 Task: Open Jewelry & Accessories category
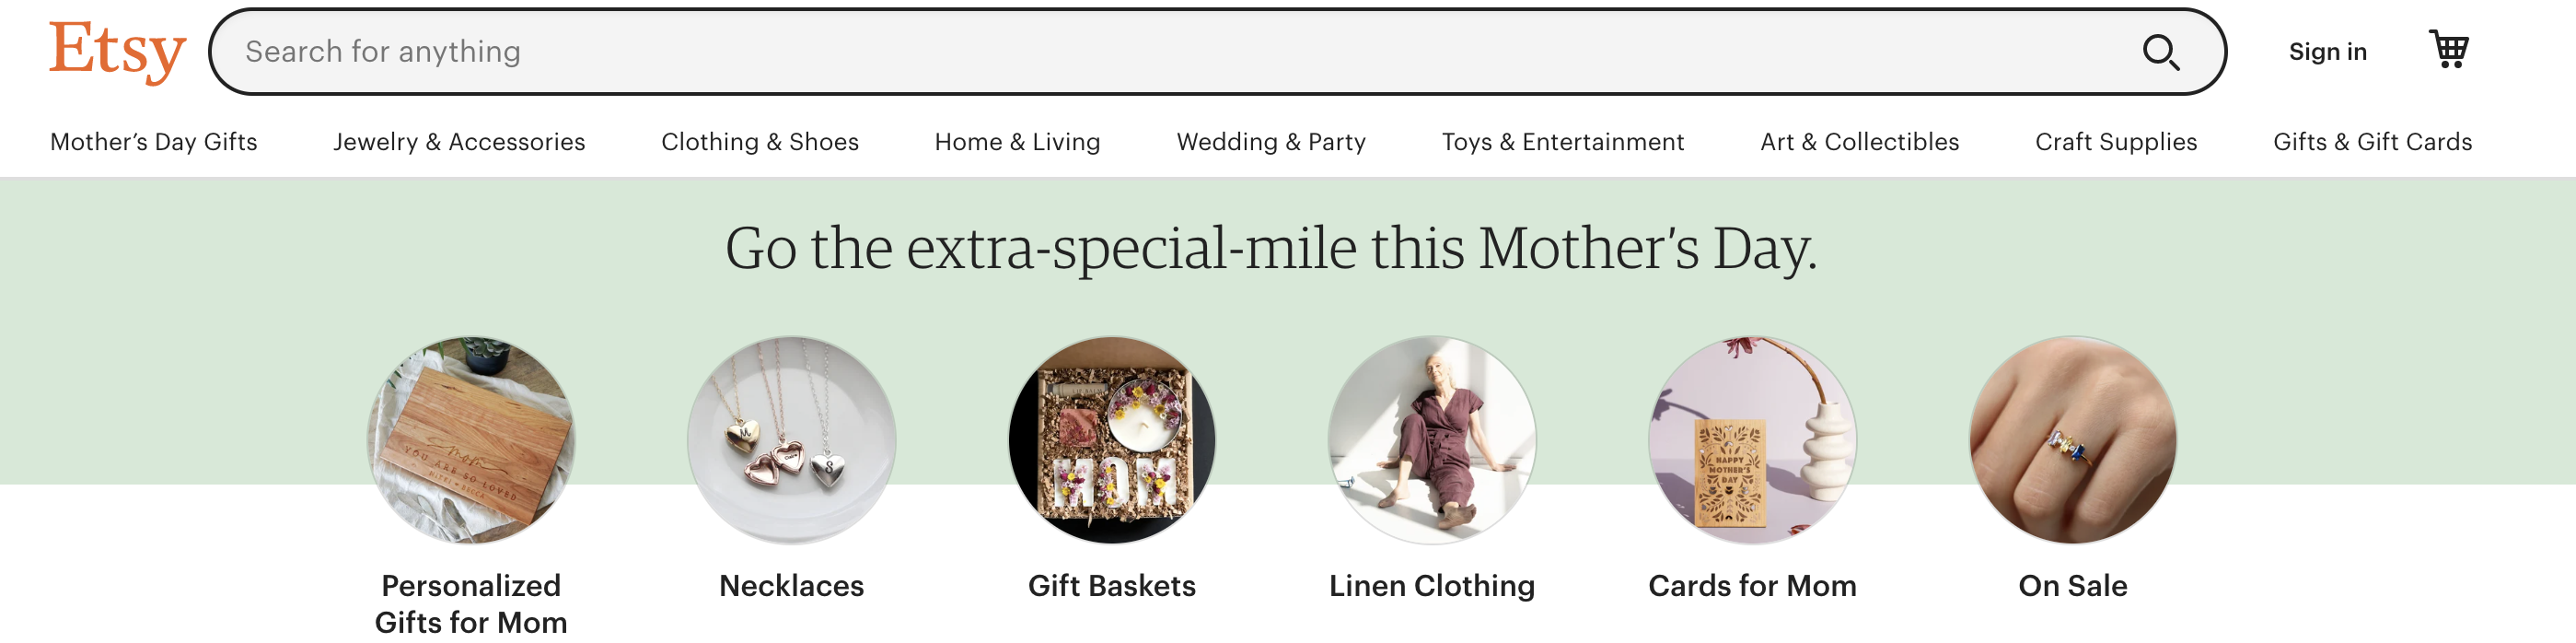click(x=459, y=142)
